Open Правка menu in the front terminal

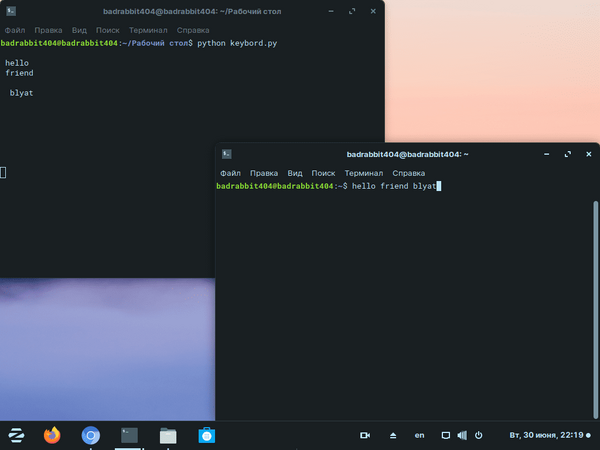[264, 173]
